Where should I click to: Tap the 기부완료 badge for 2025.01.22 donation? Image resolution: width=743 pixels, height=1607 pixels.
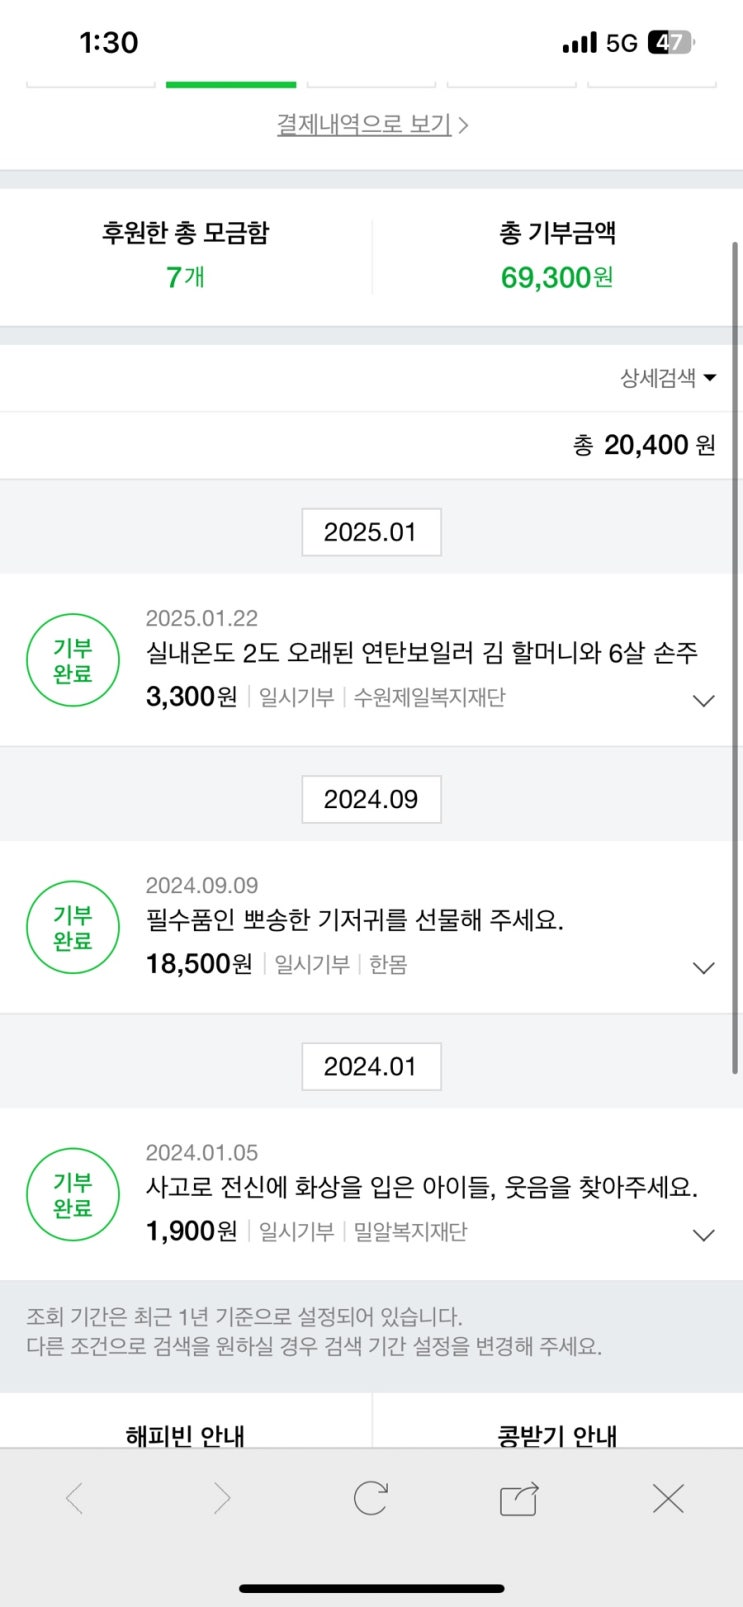[73, 661]
